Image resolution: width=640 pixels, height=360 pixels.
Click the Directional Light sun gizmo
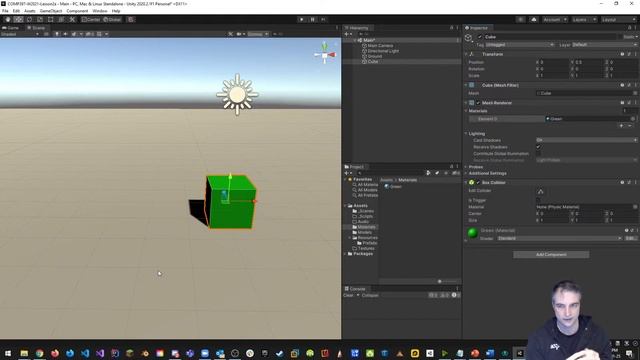237,94
